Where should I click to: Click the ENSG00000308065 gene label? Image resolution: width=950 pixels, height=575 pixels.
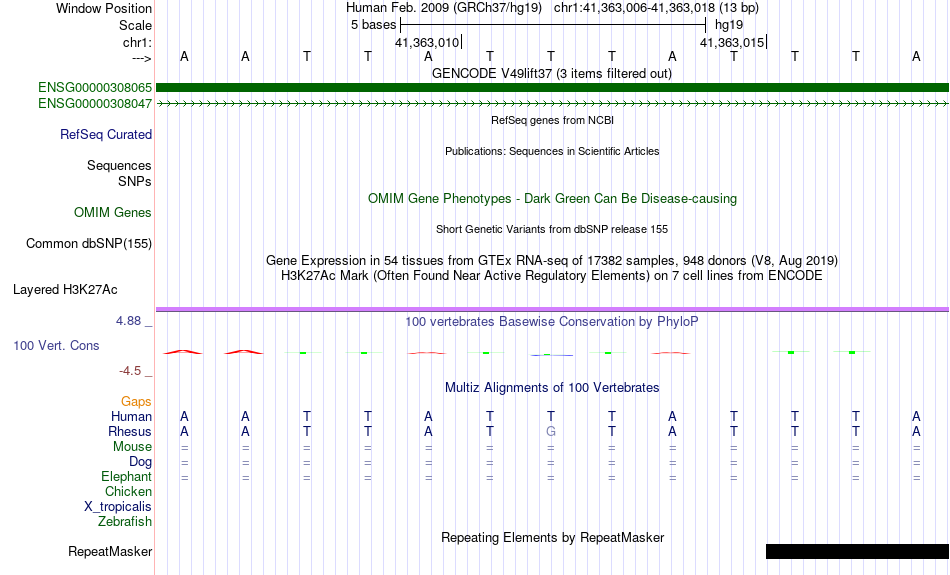[x=95, y=88]
